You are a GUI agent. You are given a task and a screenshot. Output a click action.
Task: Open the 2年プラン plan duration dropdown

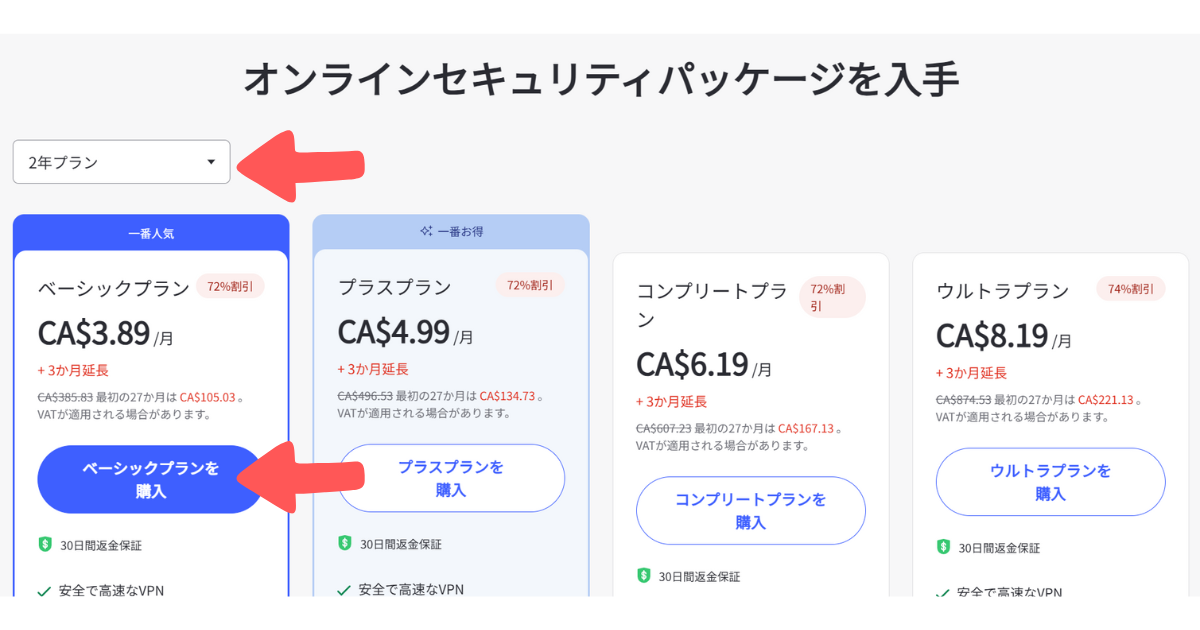[121, 162]
